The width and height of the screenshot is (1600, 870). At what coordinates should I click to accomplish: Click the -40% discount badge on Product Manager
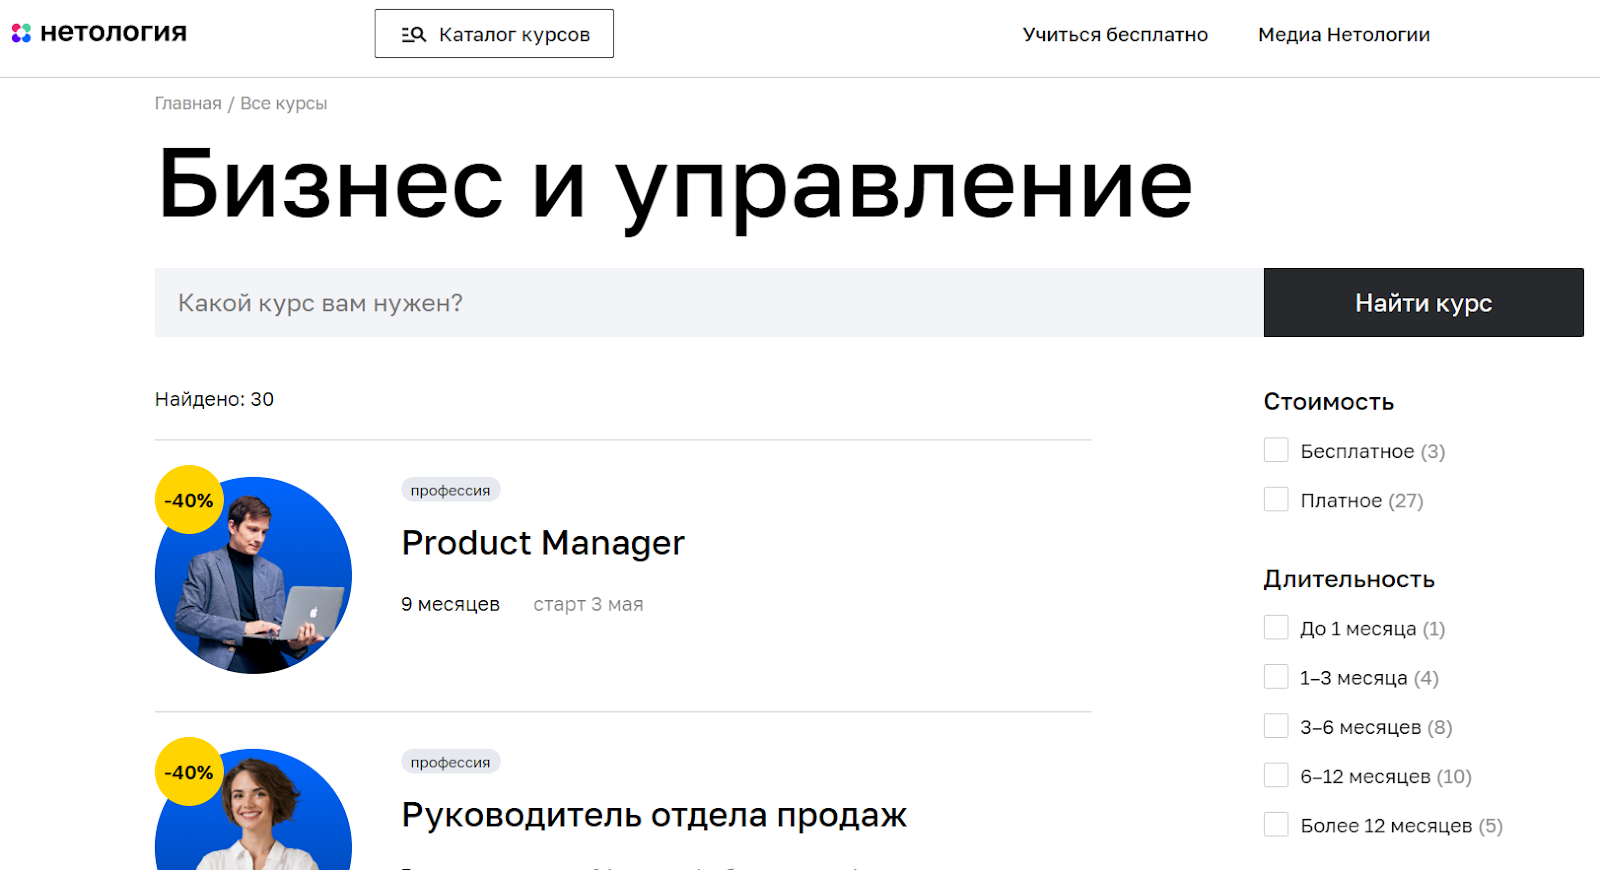(x=189, y=500)
